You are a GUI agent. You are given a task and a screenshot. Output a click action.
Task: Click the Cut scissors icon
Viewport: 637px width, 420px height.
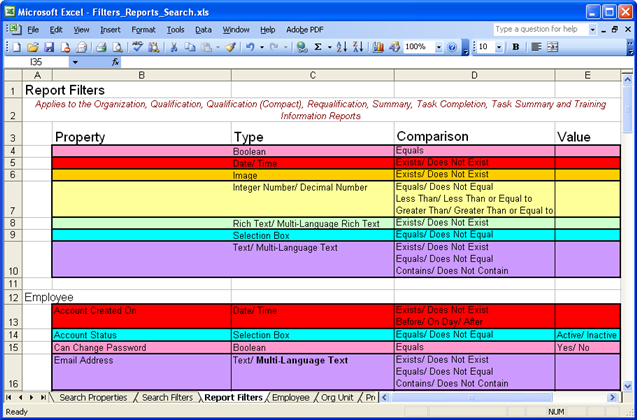pyautogui.click(x=174, y=47)
